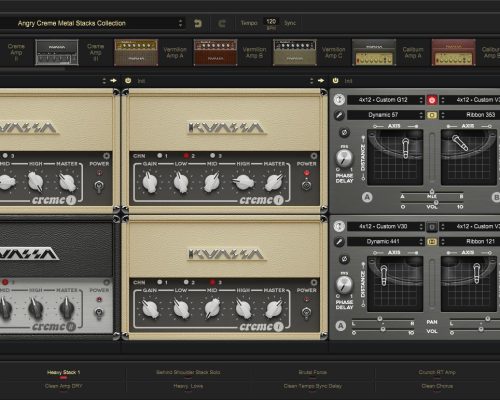Select the Brutal Force preset

coord(313,372)
